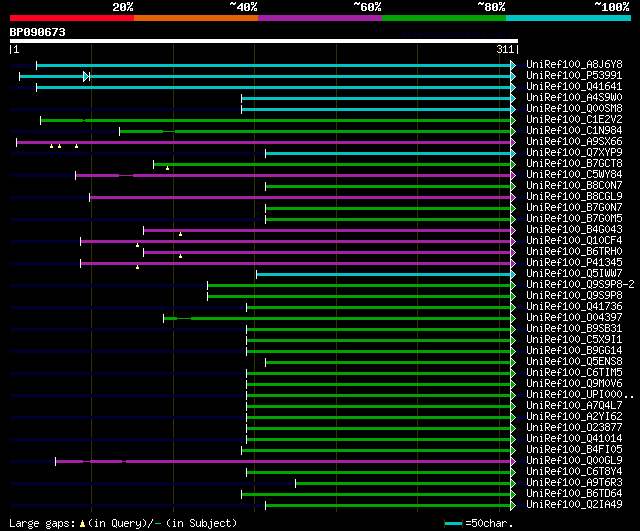Click the 311 query end position label

(x=505, y=49)
